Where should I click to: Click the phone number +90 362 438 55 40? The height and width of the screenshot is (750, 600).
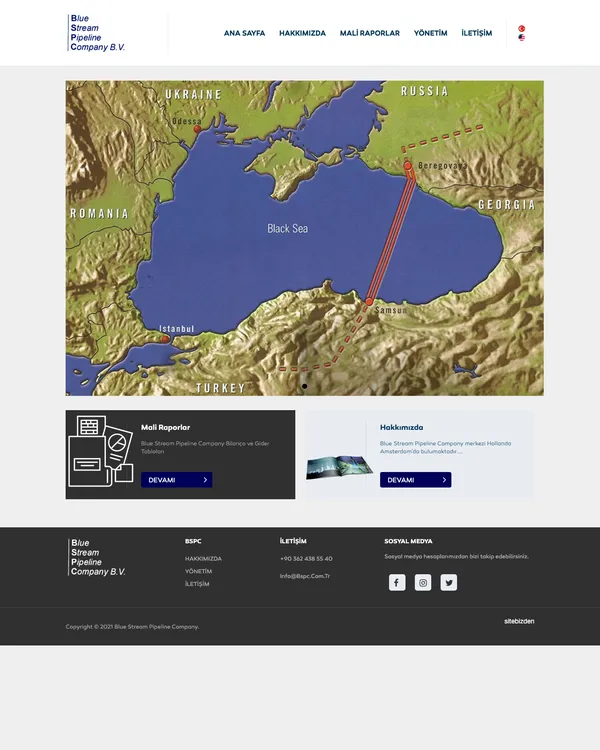(x=306, y=559)
